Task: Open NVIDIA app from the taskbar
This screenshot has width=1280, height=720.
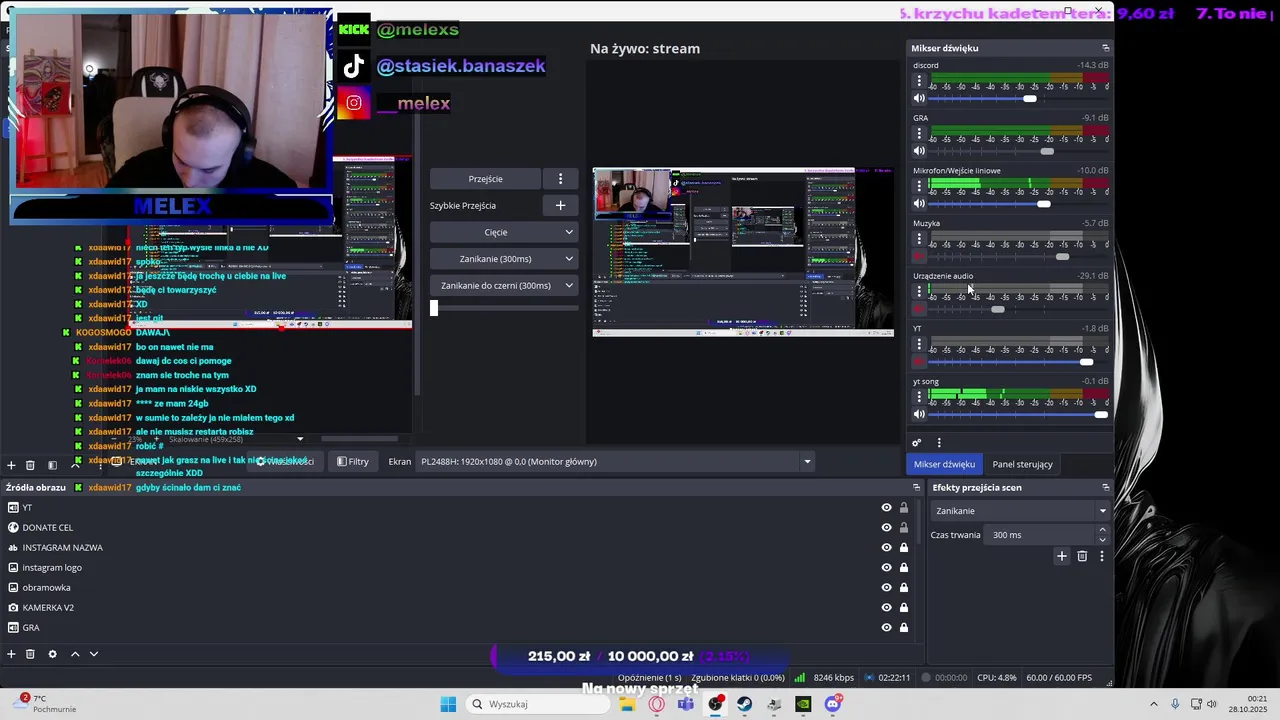Action: point(803,704)
